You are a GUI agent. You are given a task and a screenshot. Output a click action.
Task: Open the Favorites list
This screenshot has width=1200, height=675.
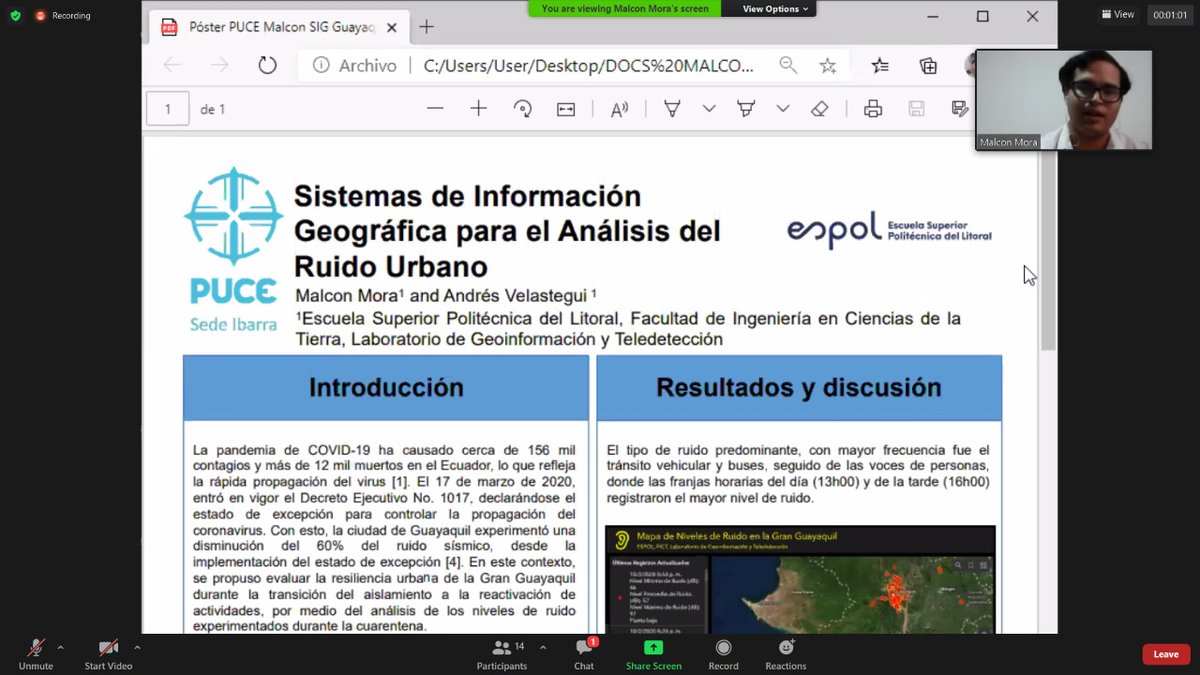pos(880,65)
